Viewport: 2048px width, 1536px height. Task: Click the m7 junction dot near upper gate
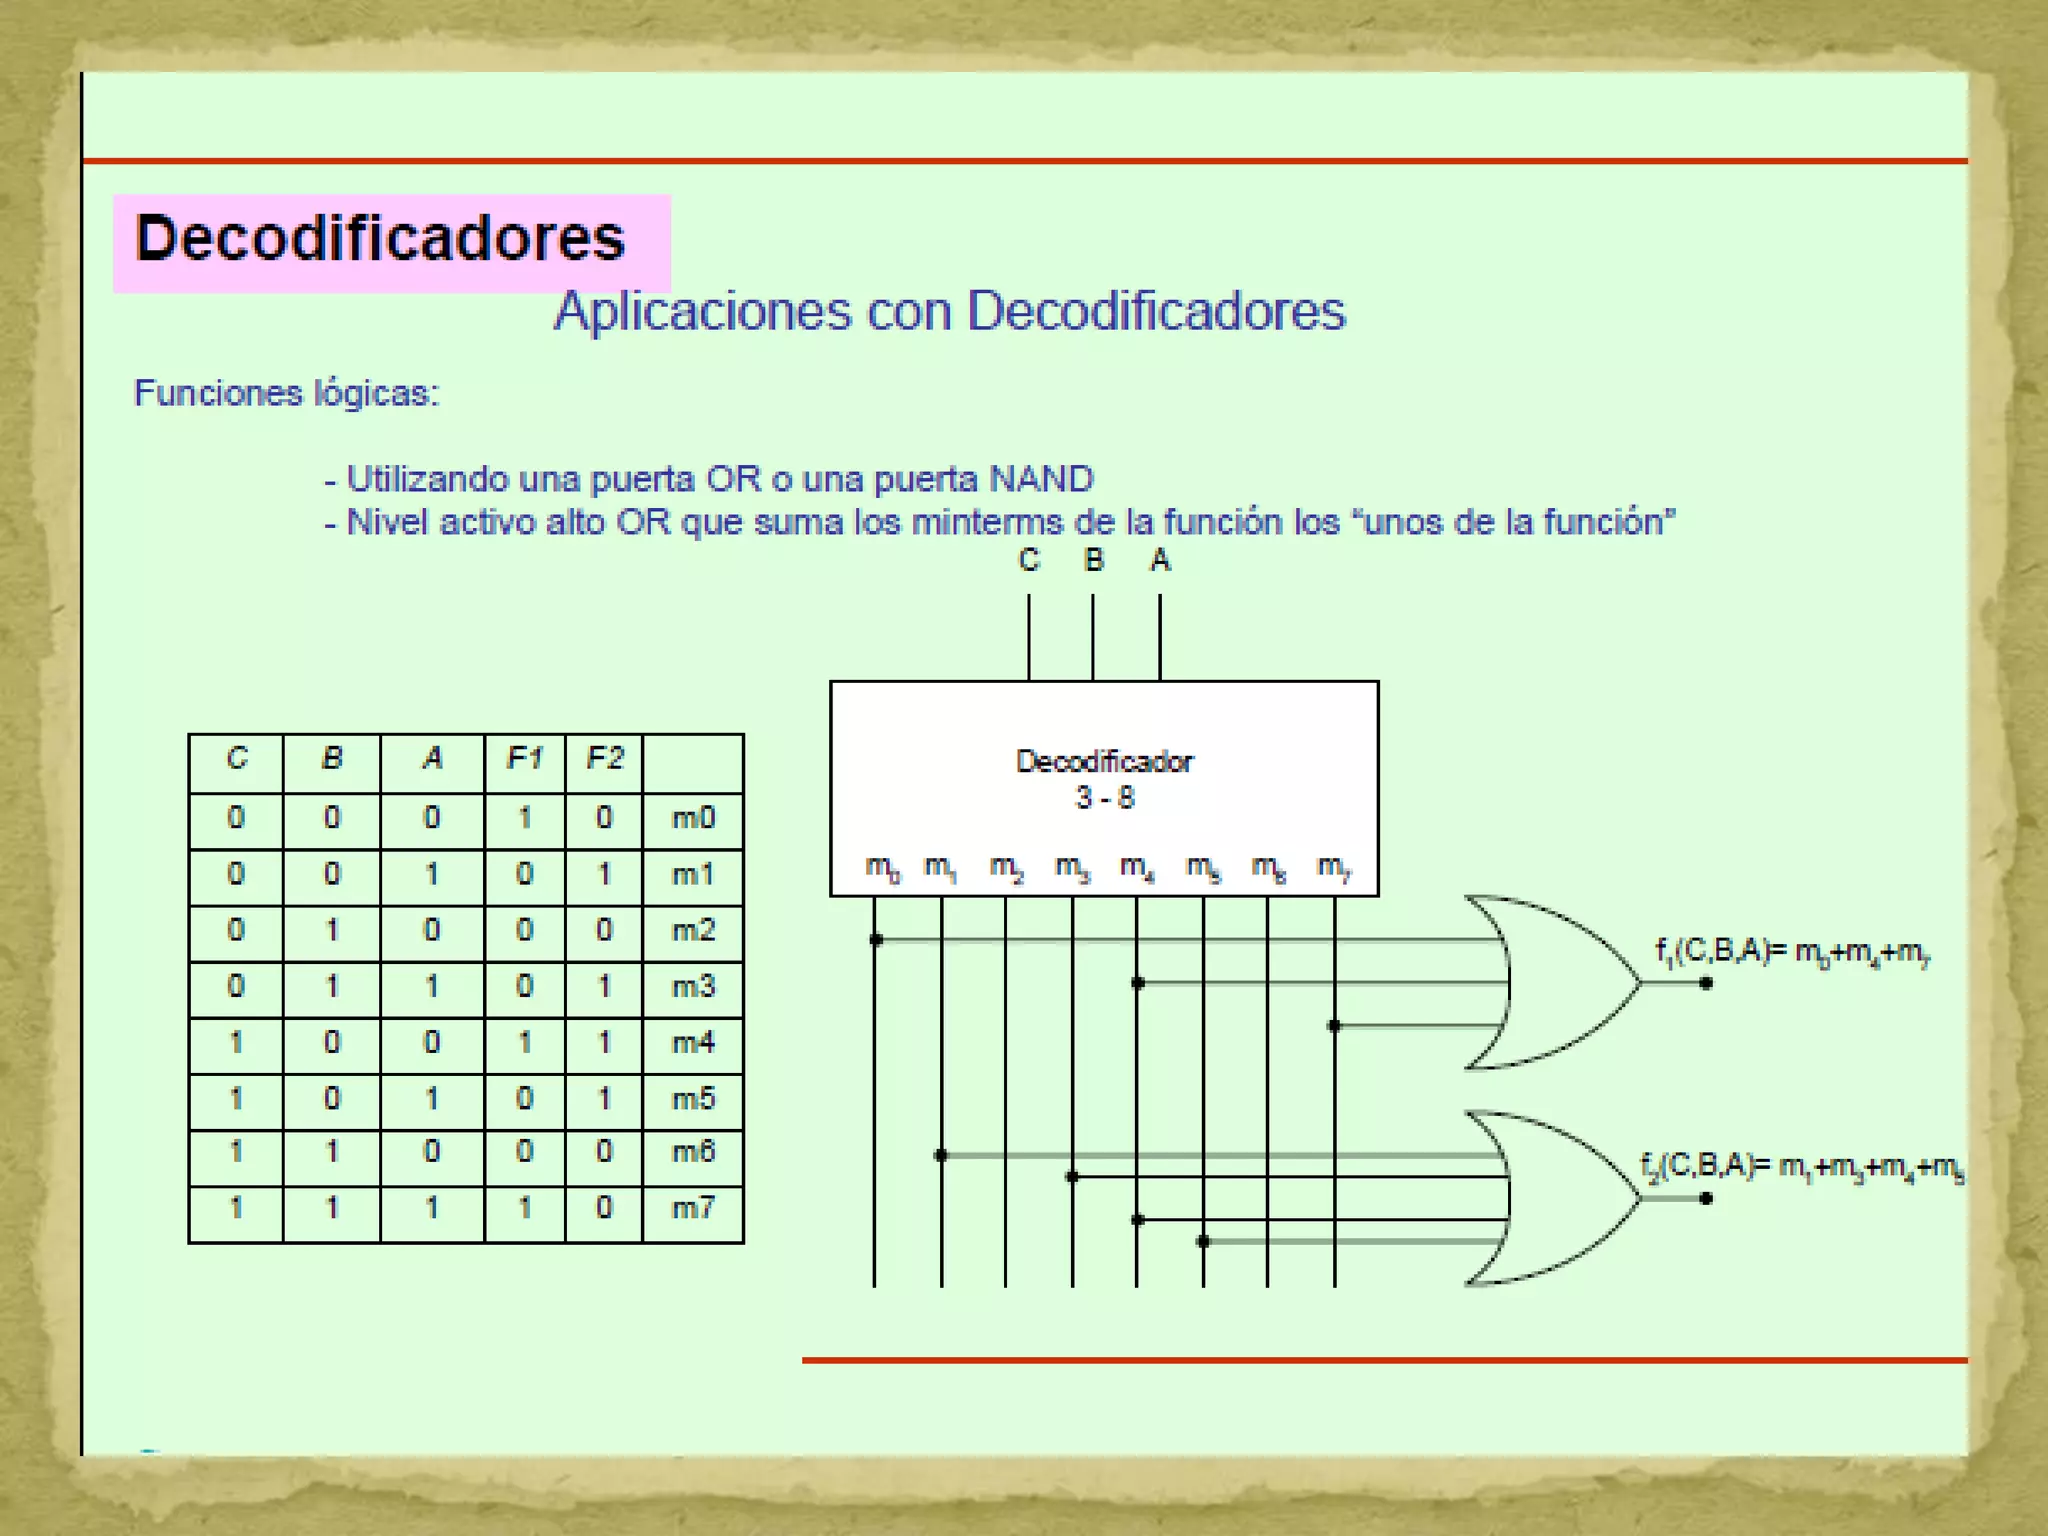(x=1334, y=1025)
